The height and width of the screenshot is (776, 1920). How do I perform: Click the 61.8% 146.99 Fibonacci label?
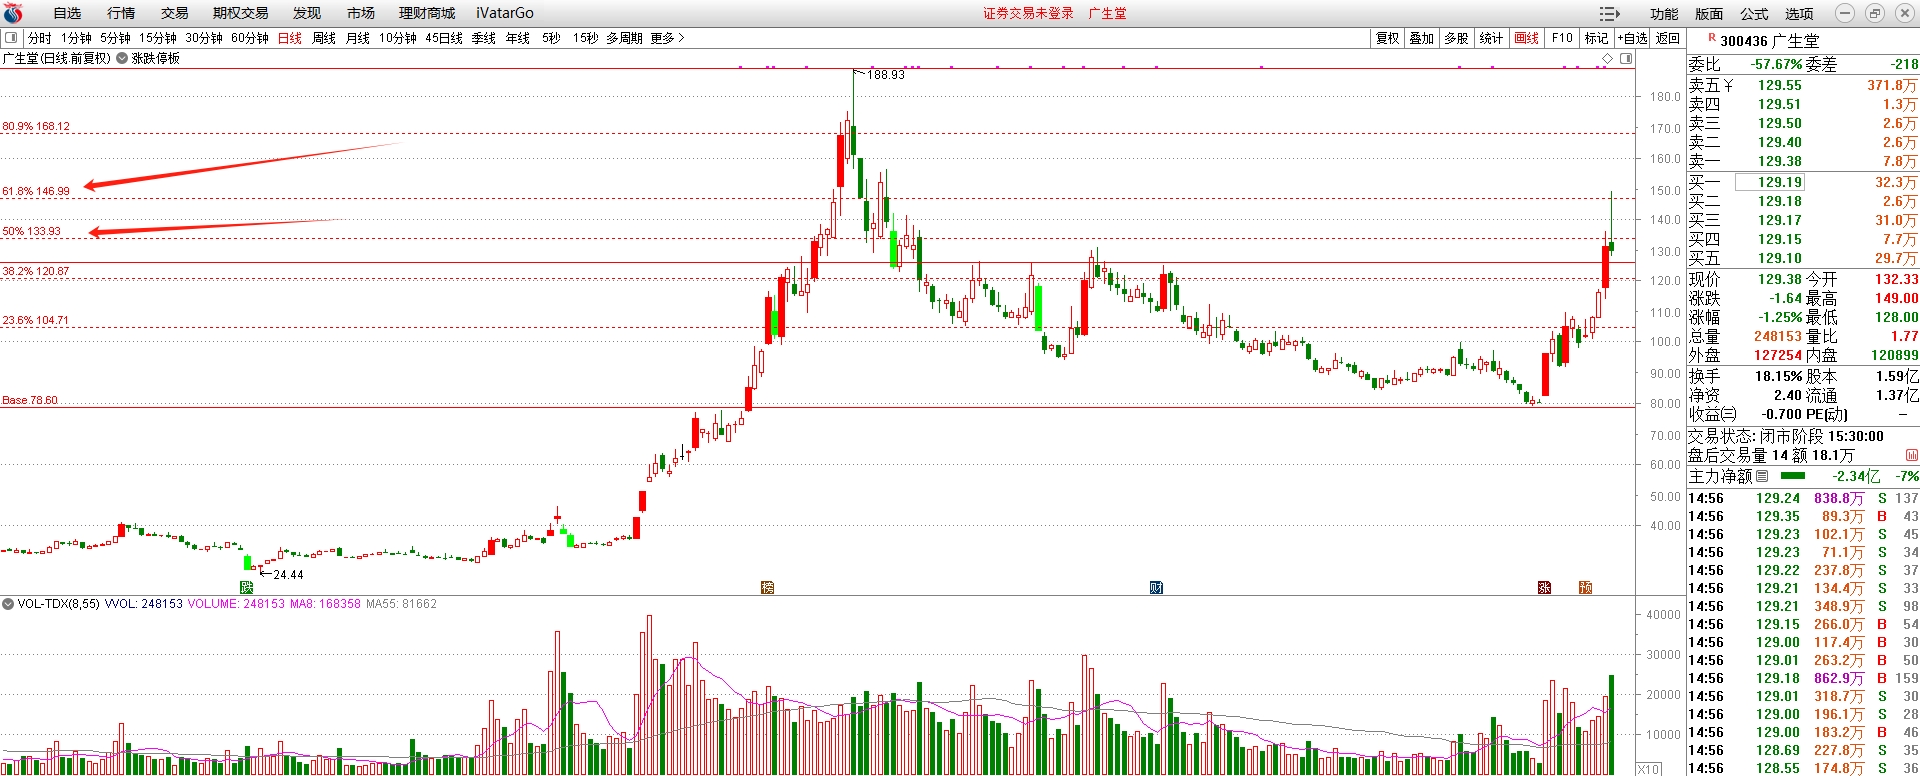point(36,191)
